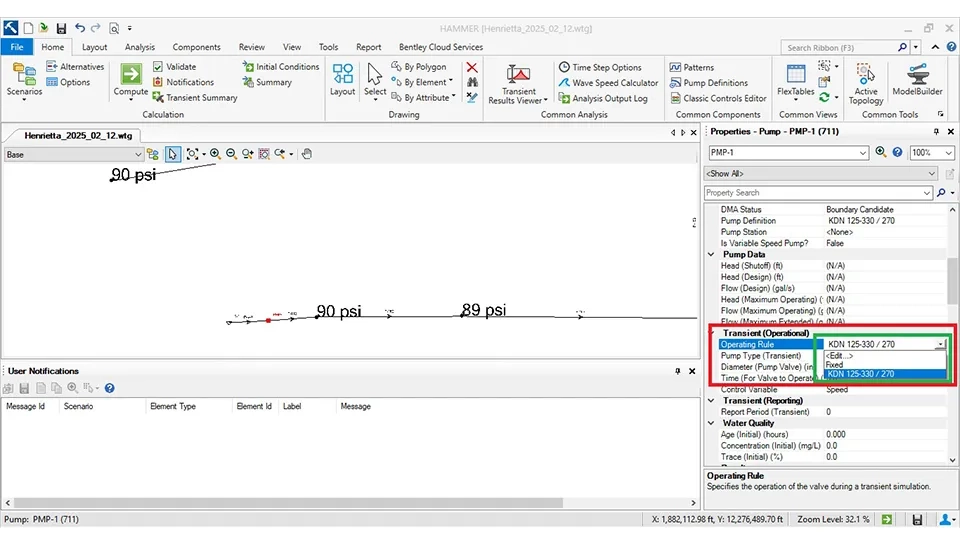
Task: Open the Transient Results Viewer
Action: [519, 78]
